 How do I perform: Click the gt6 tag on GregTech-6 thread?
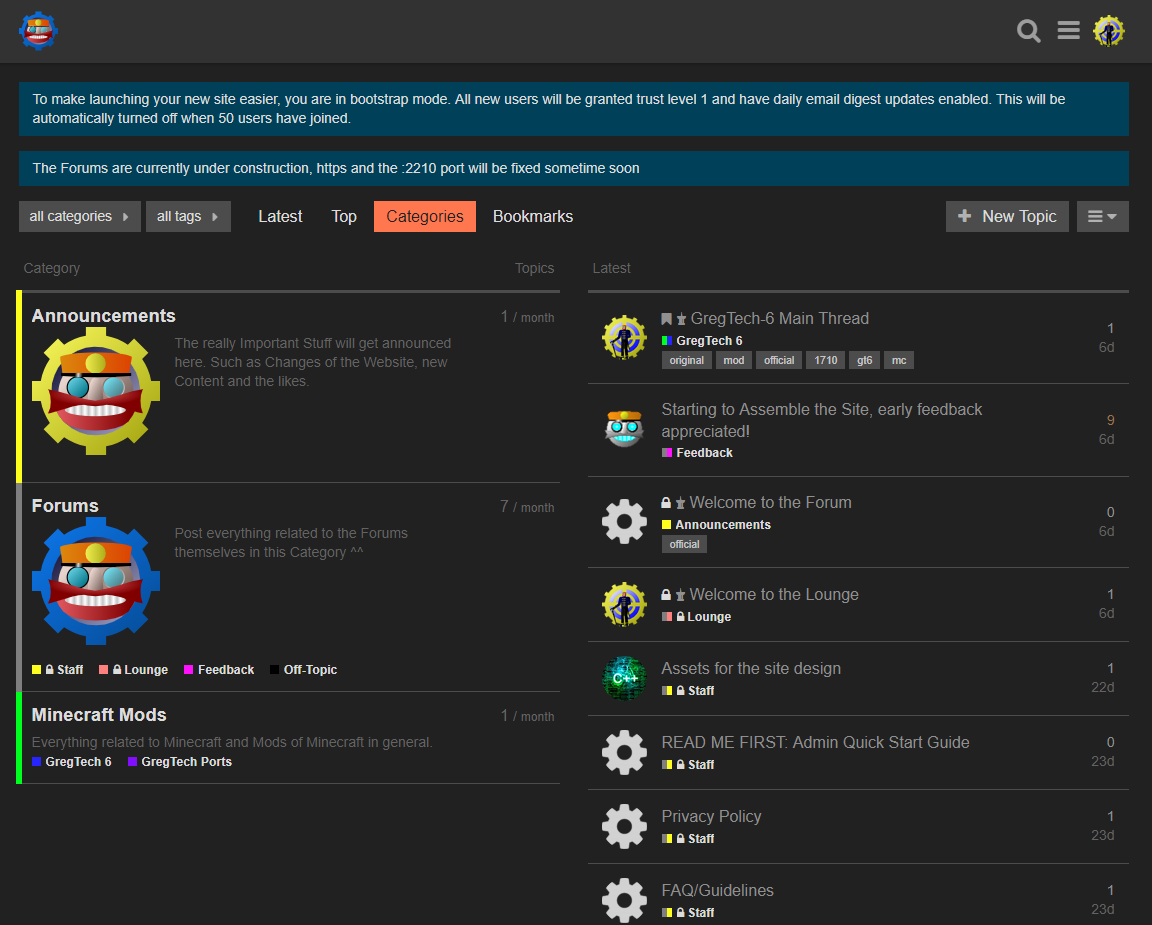(864, 360)
